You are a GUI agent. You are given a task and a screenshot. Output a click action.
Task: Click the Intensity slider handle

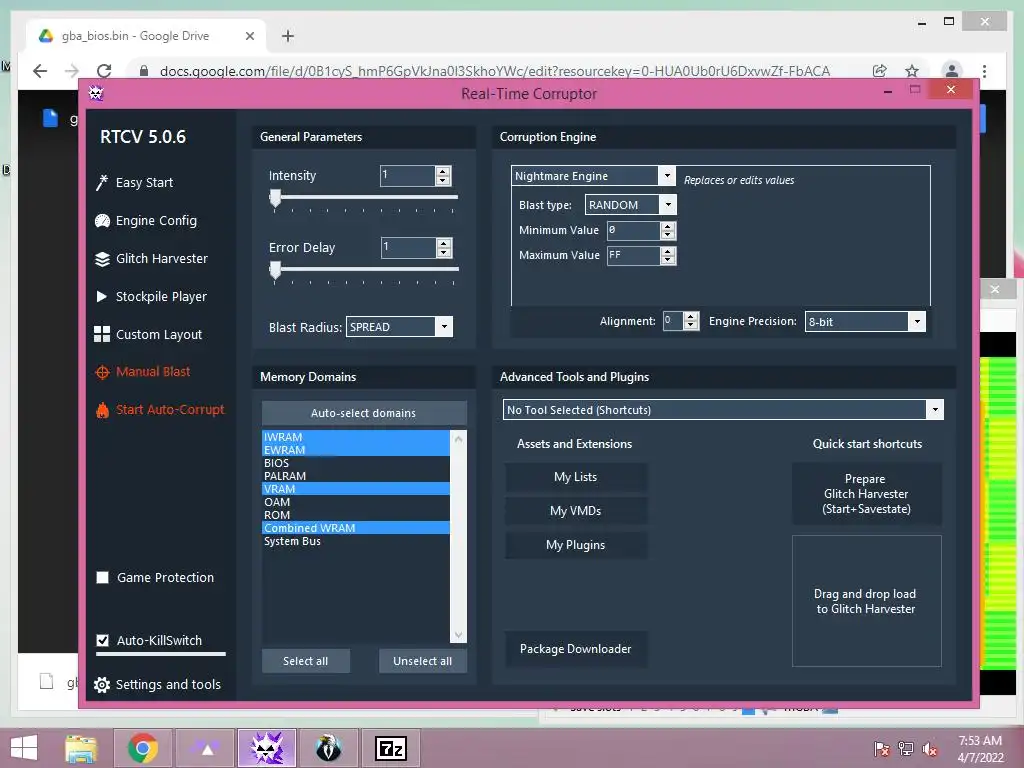276,198
